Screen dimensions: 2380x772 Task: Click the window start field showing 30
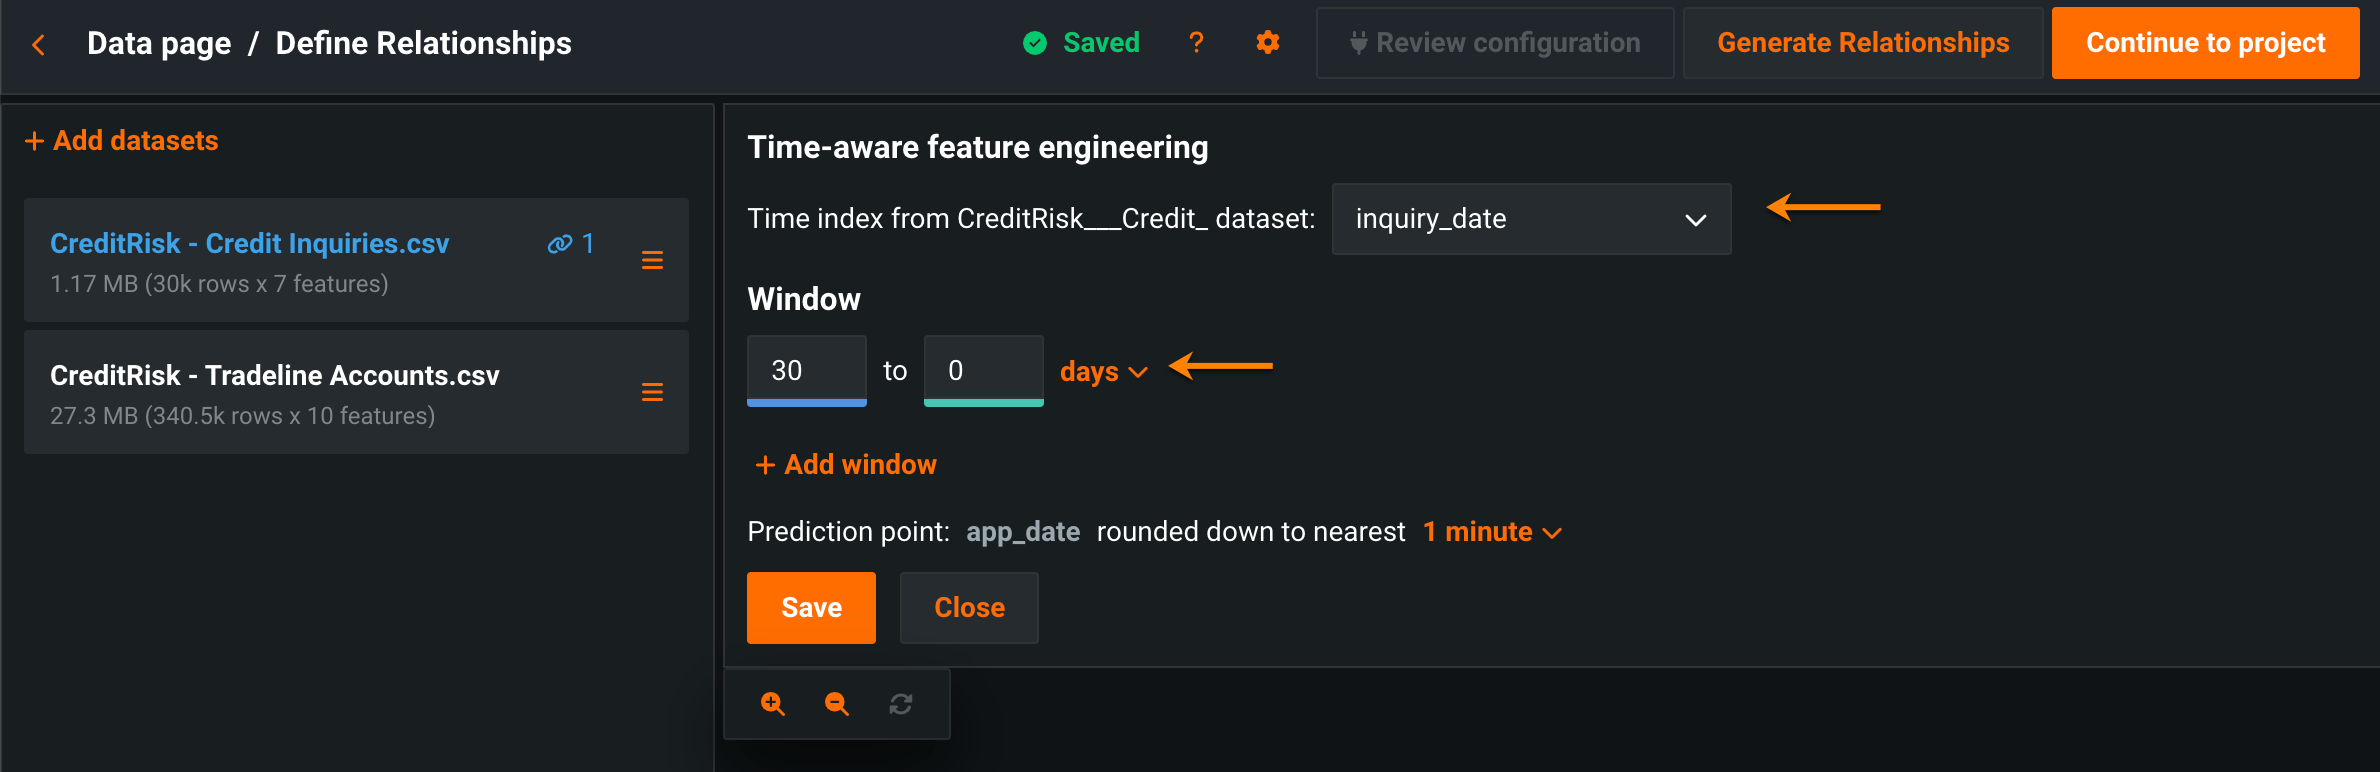pyautogui.click(x=806, y=371)
